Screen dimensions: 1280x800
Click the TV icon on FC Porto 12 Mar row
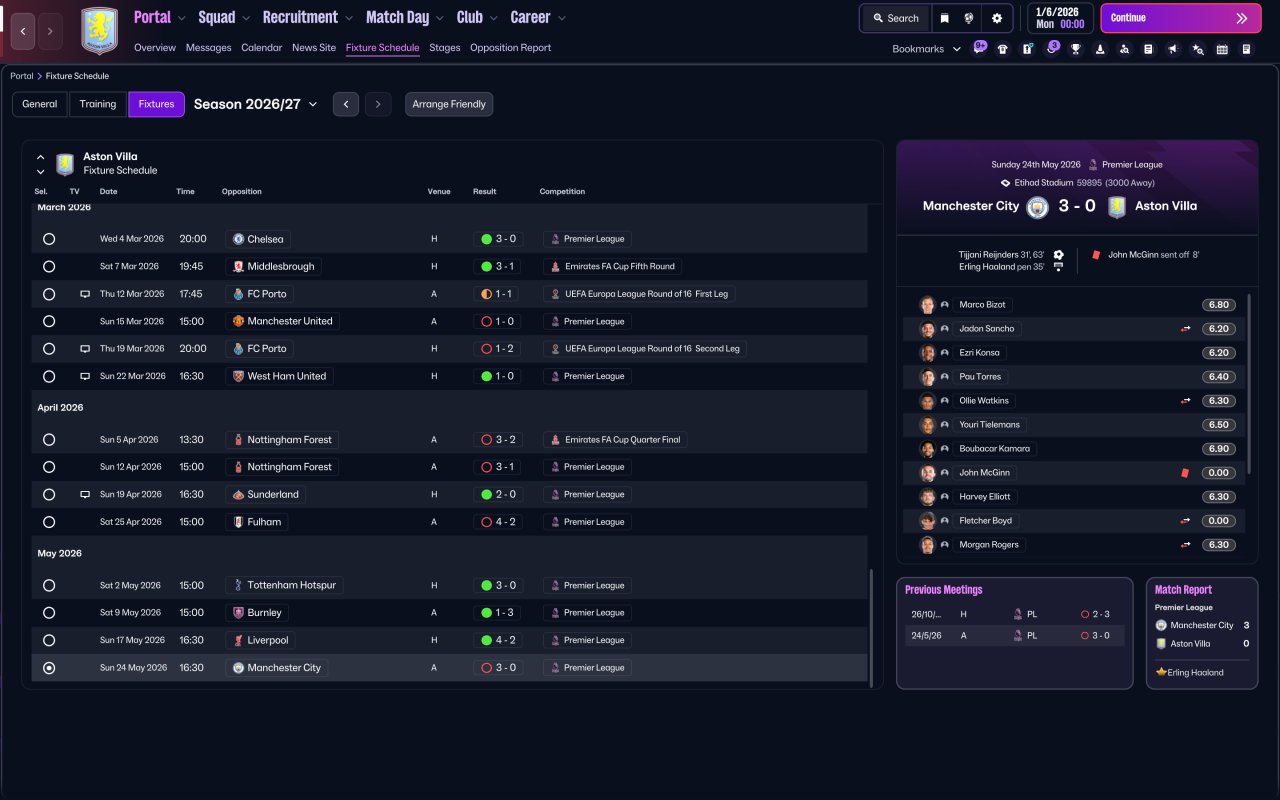(x=85, y=294)
